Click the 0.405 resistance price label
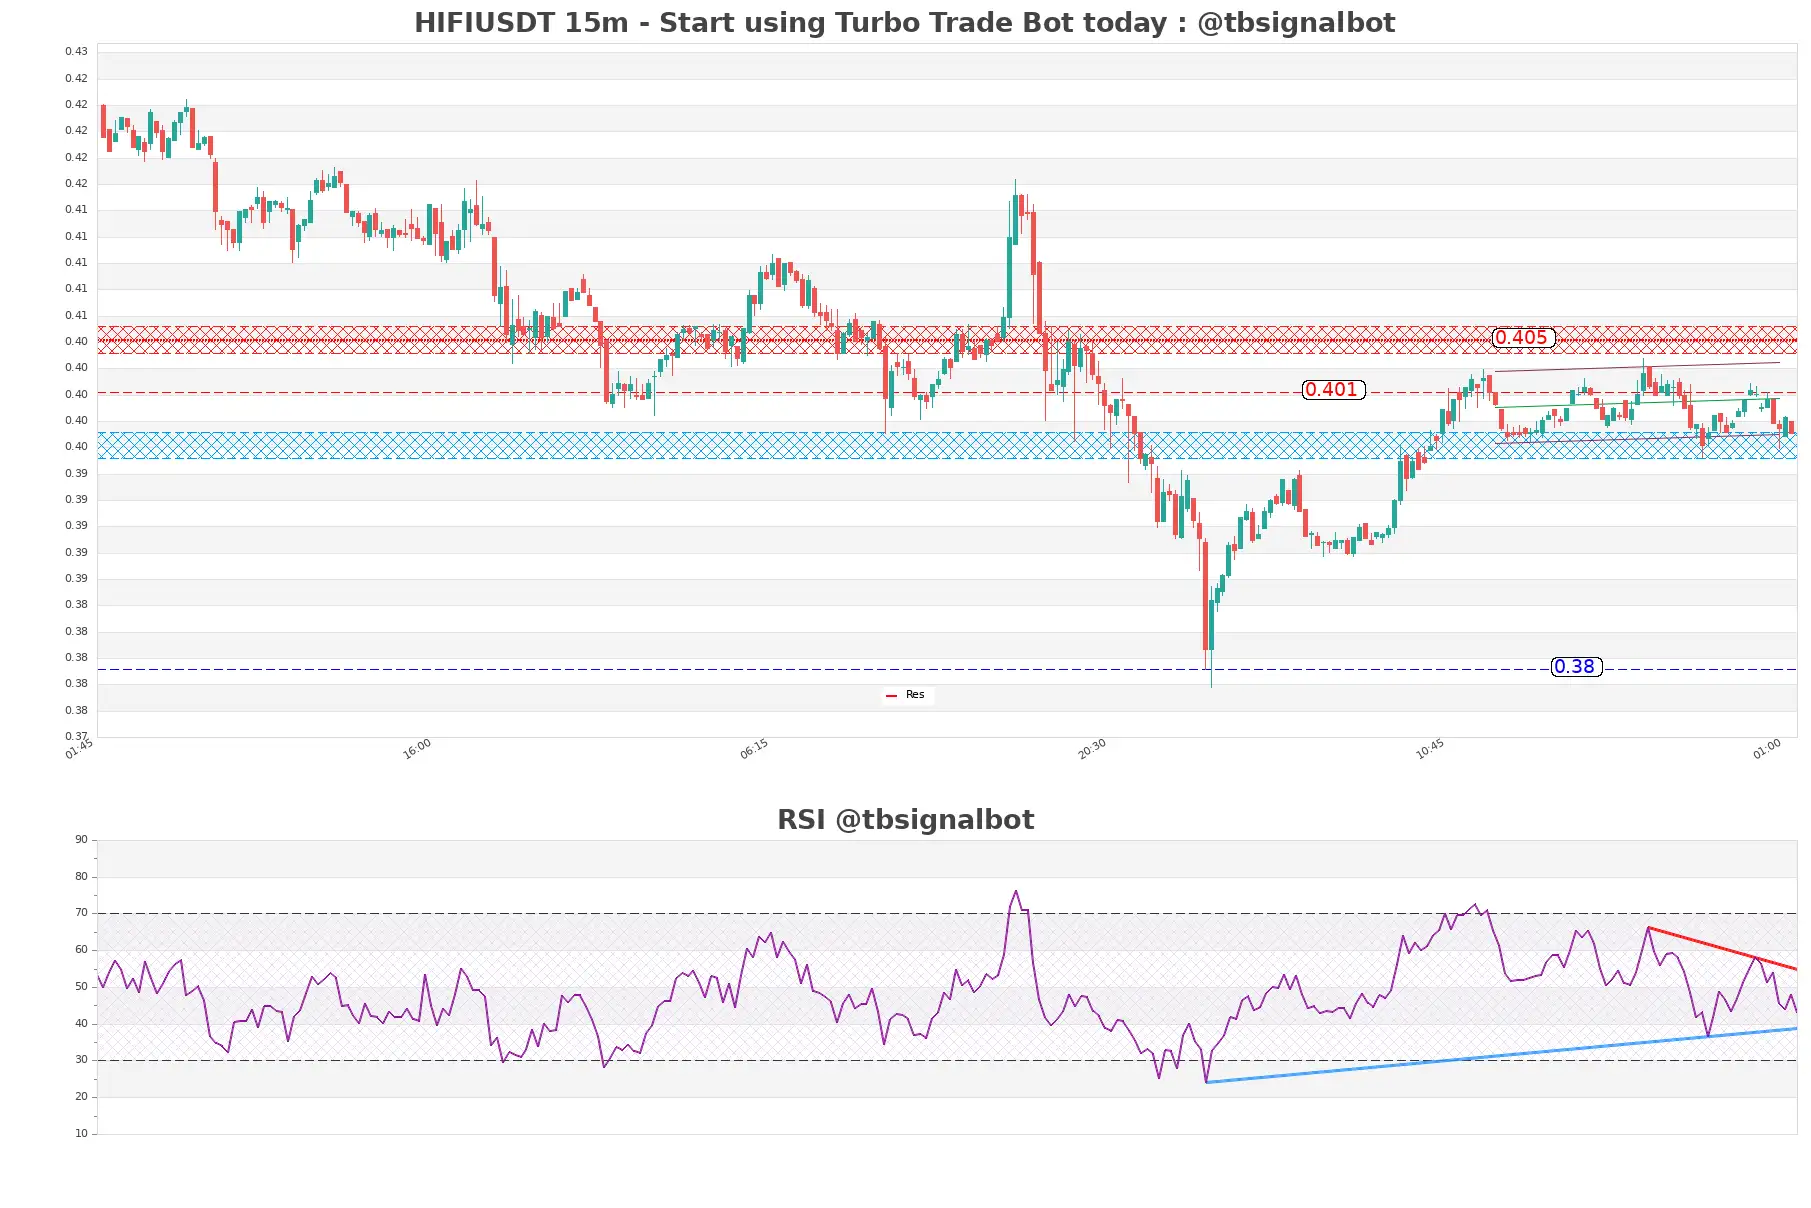Screen dimensions: 1811x1208 click(x=1523, y=338)
